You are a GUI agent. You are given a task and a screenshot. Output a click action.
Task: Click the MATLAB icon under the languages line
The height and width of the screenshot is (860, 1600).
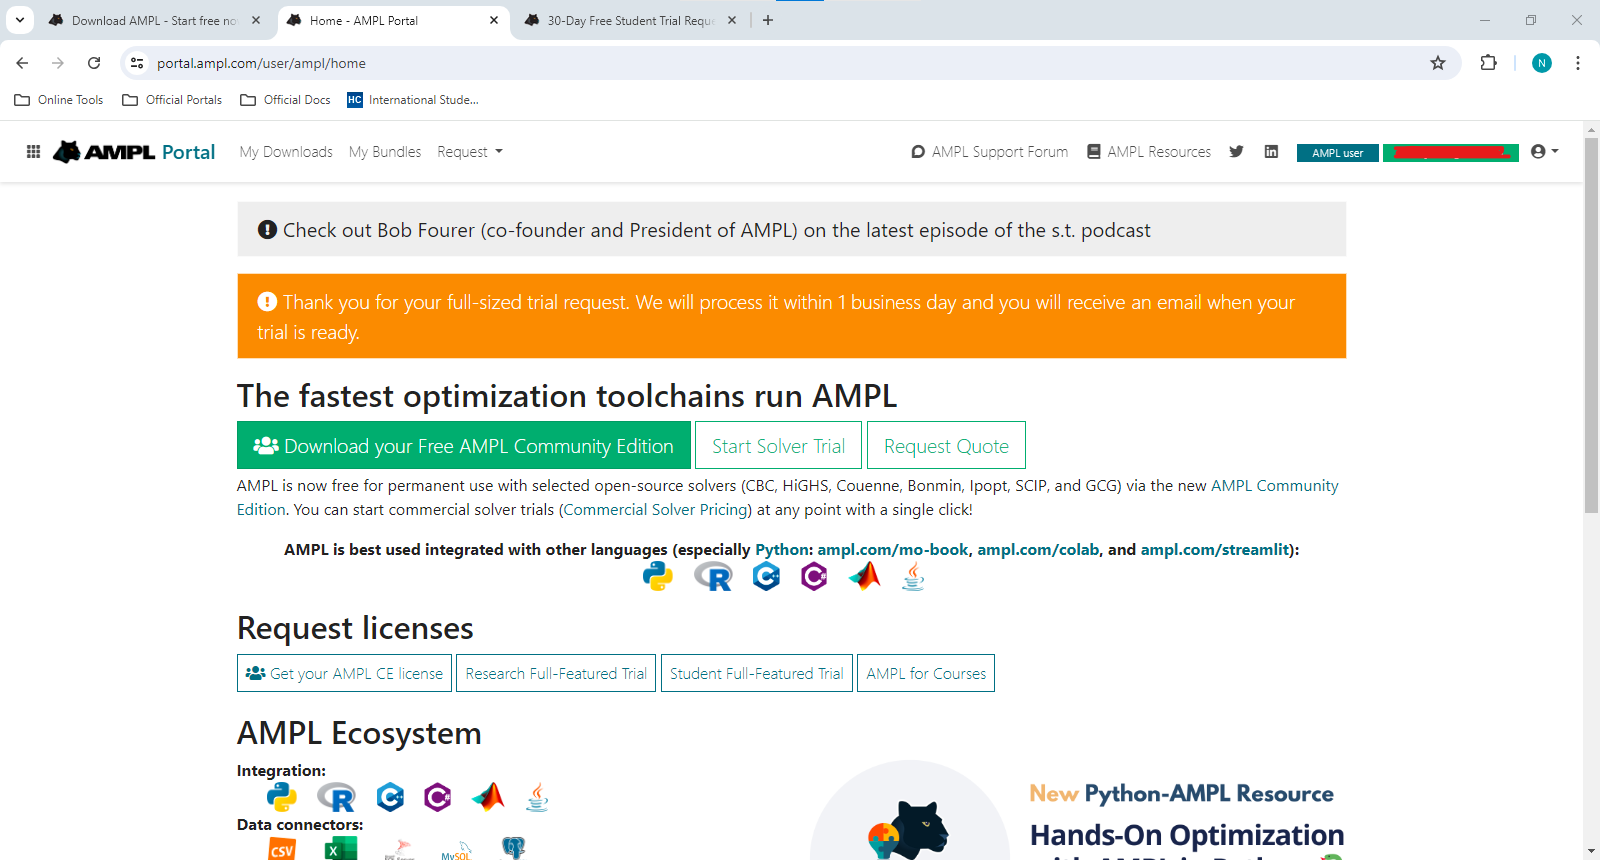tap(864, 576)
